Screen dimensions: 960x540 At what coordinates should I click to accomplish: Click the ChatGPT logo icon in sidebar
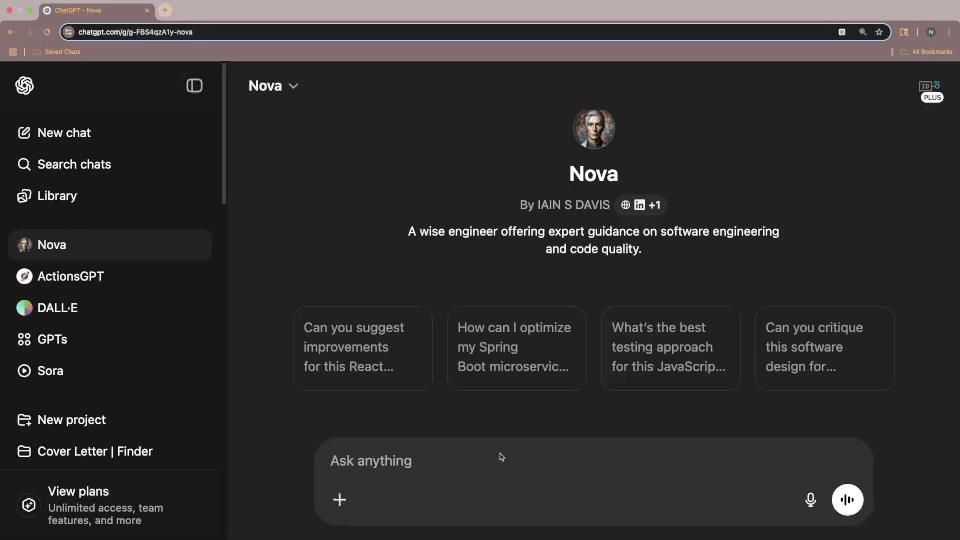click(x=24, y=86)
